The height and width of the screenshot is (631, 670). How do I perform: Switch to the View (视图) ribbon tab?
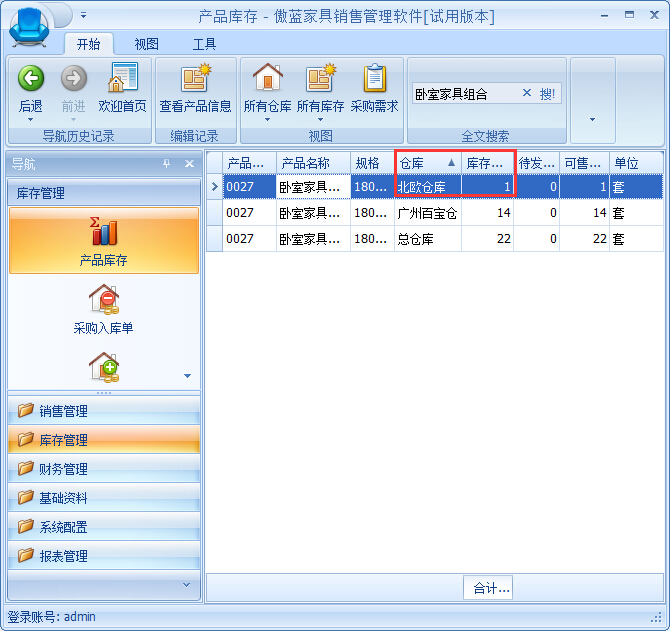coord(146,44)
